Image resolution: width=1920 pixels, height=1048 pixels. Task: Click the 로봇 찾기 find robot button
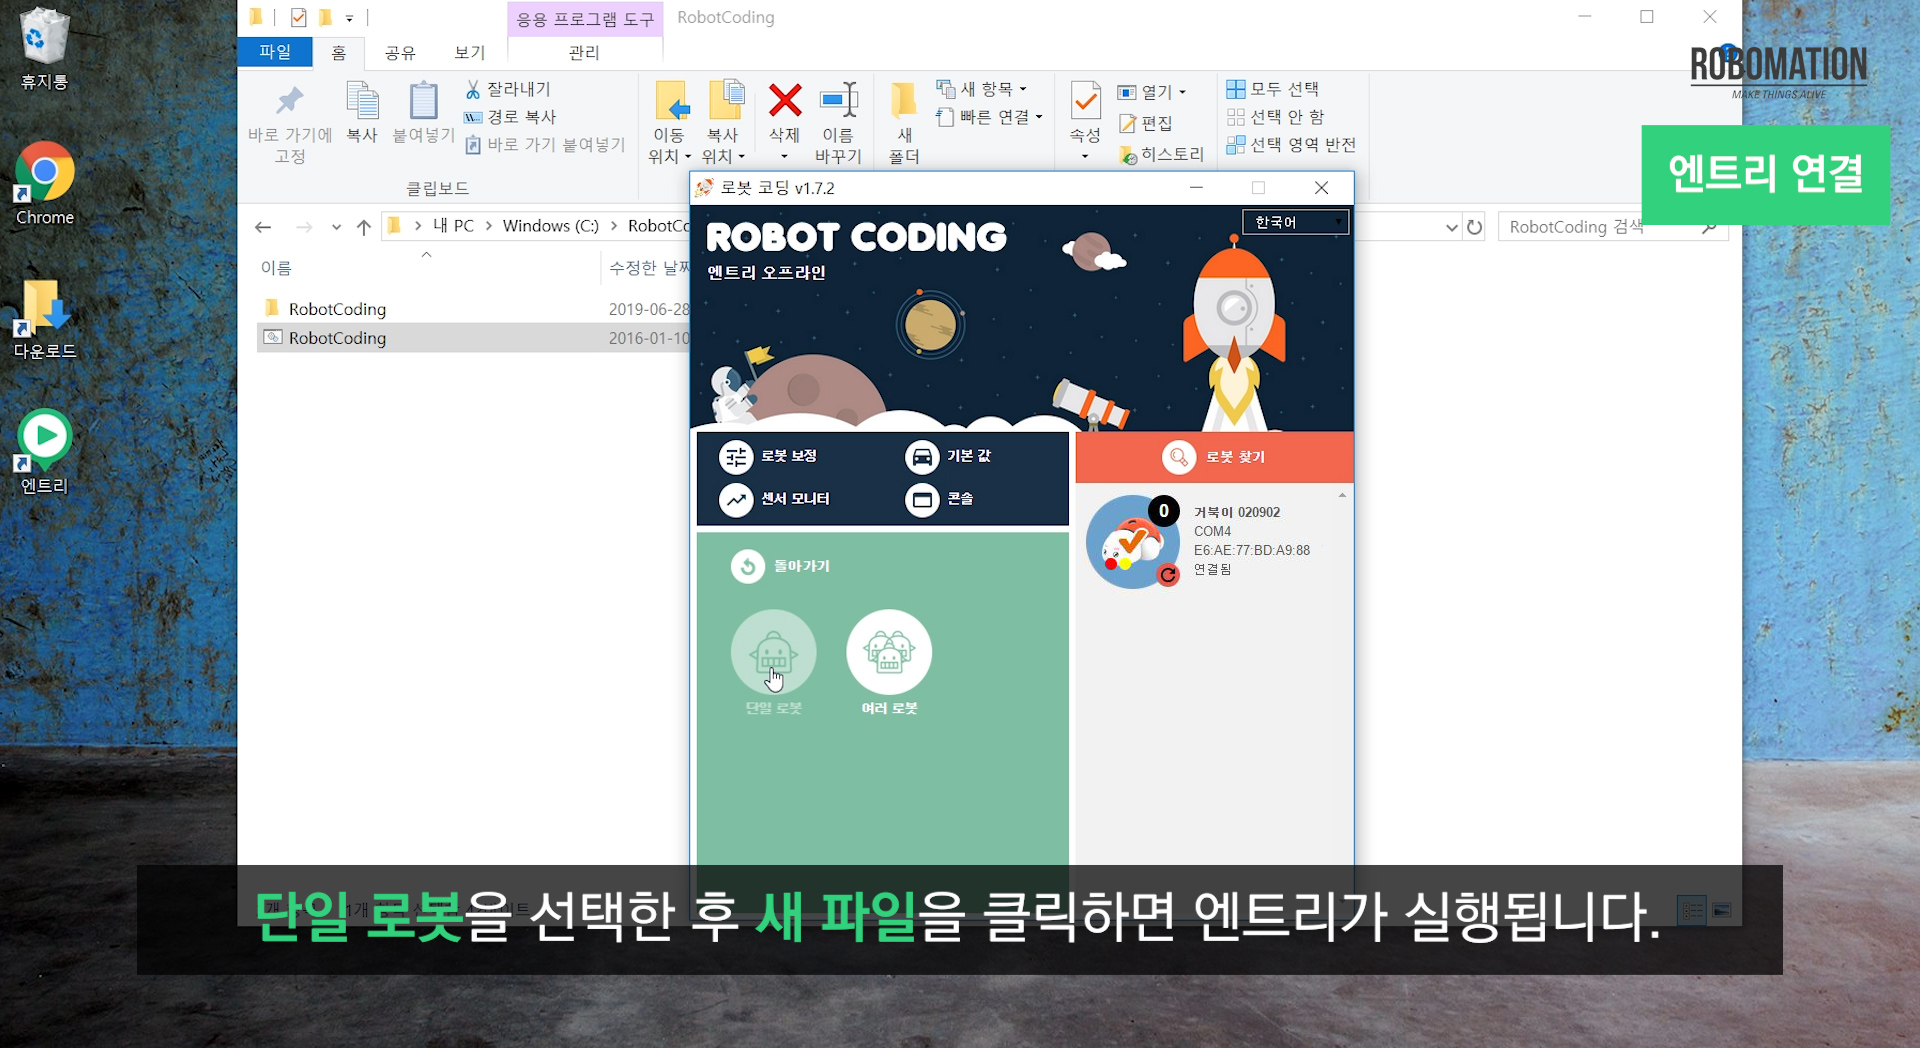[1214, 457]
